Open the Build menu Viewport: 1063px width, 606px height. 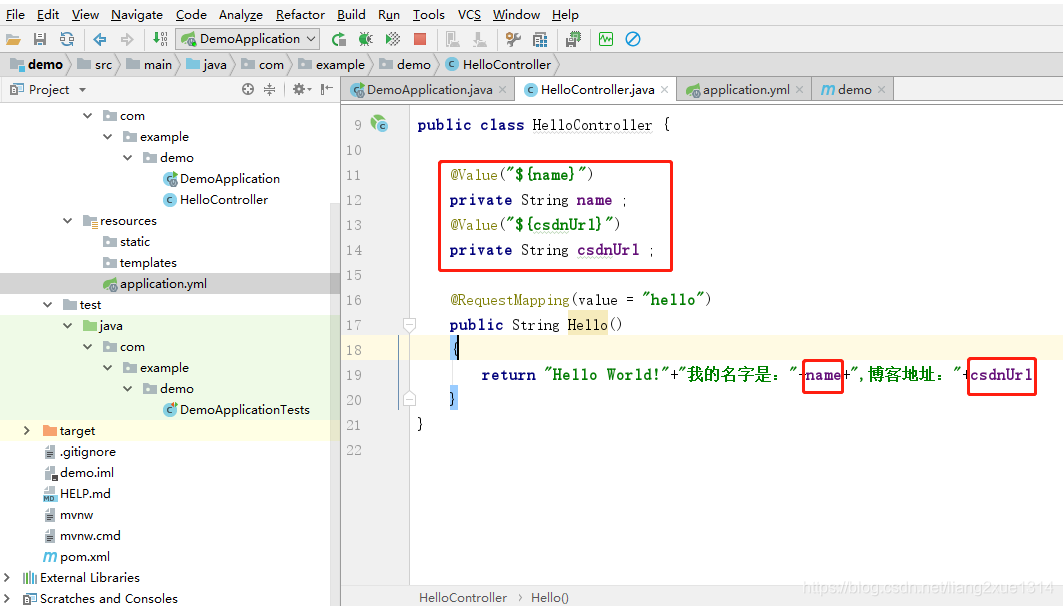350,14
